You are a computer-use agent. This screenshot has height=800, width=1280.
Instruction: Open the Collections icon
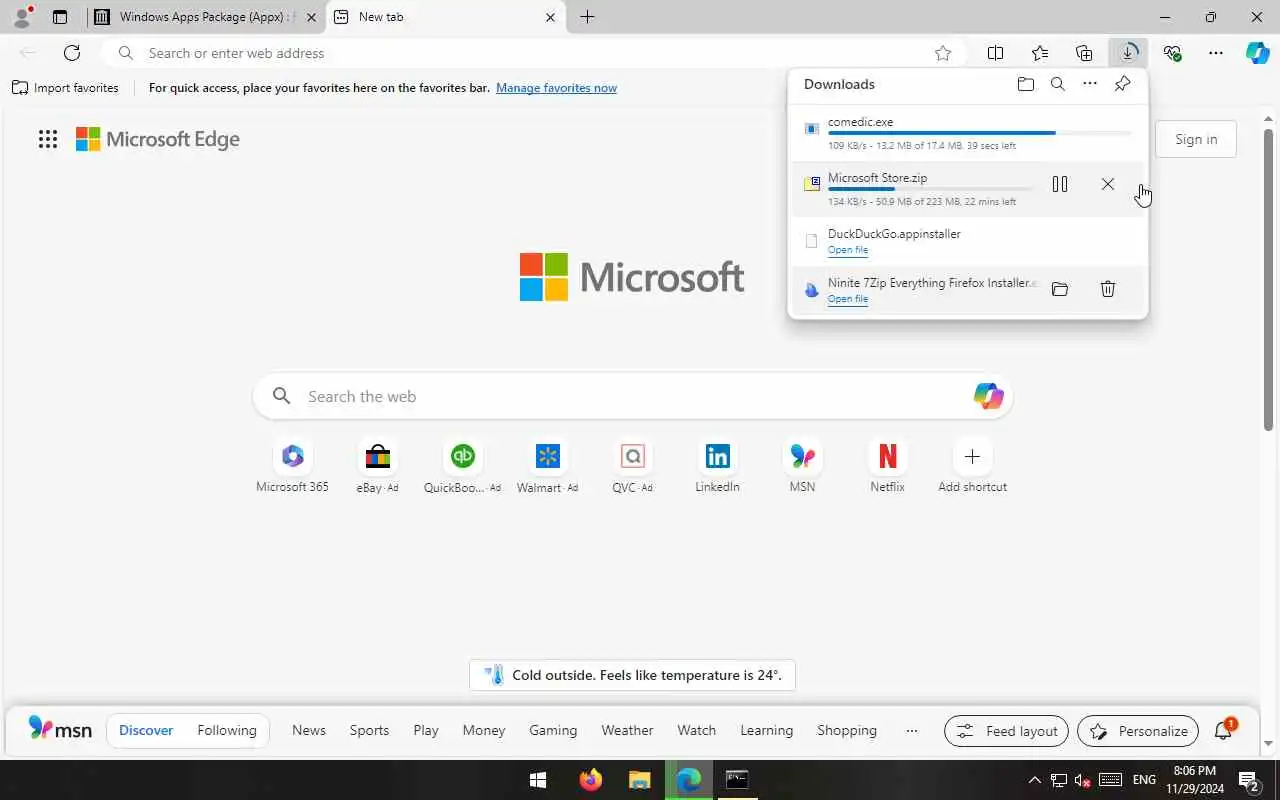click(x=1084, y=53)
